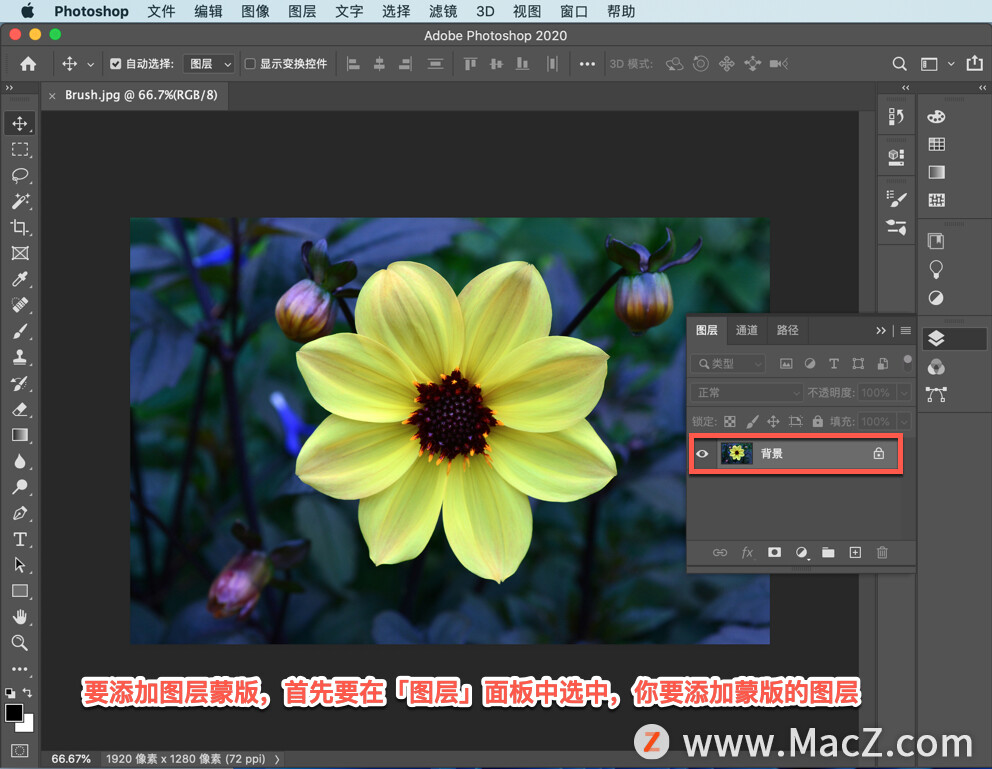Select the History Brush tool
The image size is (992, 769).
(x=20, y=383)
